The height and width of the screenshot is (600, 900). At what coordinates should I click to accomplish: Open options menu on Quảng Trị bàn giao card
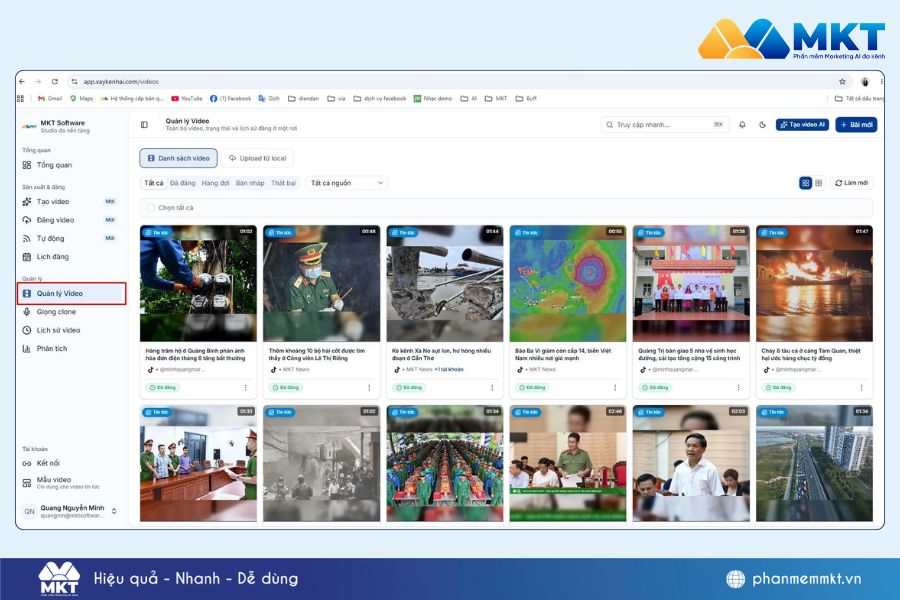point(738,388)
